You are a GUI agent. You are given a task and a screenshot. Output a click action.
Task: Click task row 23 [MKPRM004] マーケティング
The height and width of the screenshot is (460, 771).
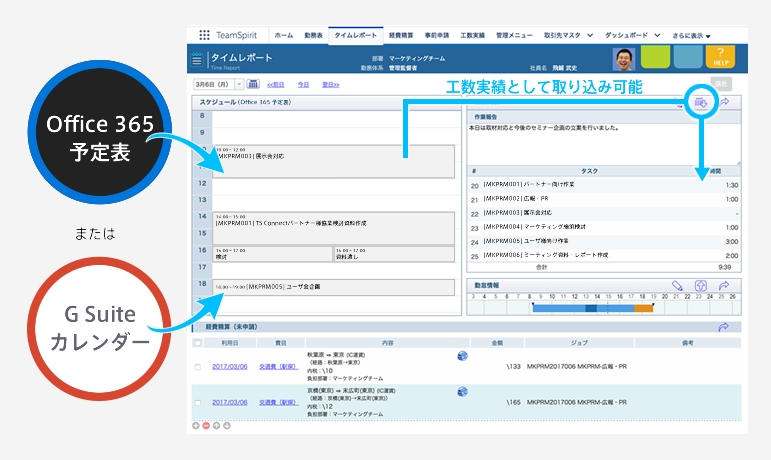pyautogui.click(x=604, y=228)
